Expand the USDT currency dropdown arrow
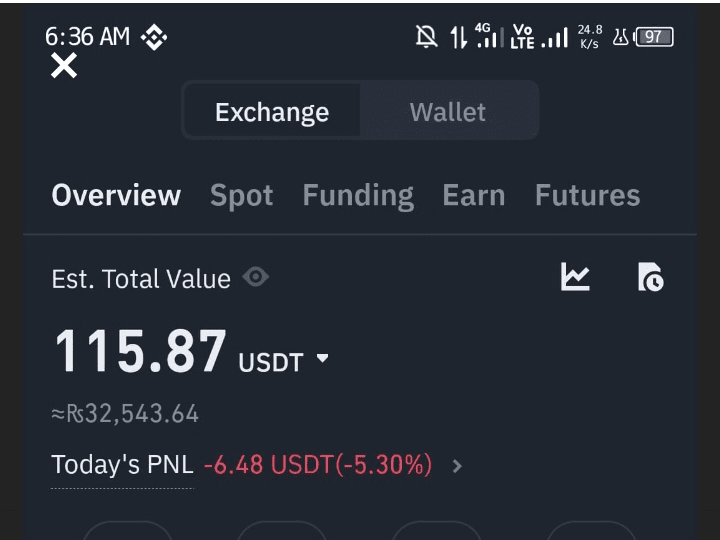This screenshot has width=720, height=540. 323,358
